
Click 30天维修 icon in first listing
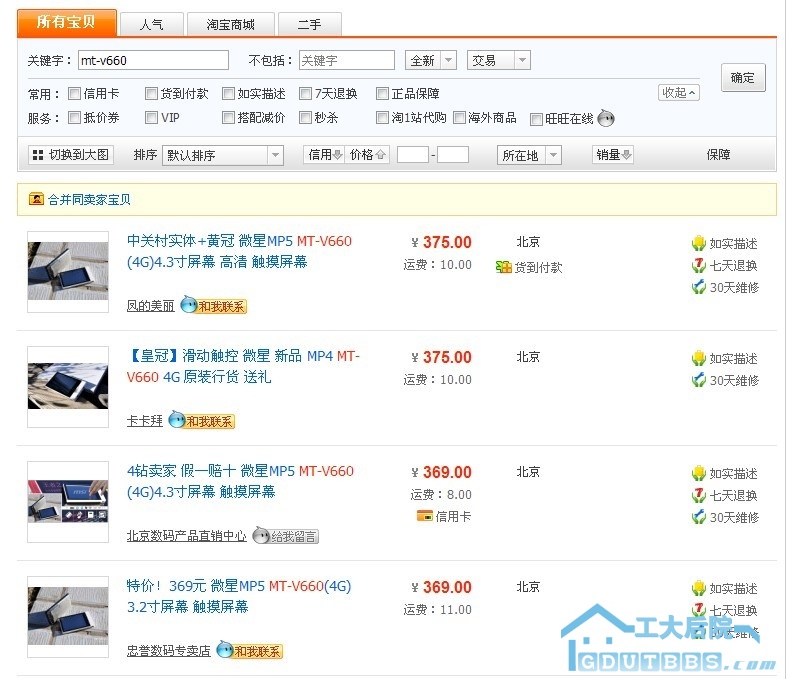tap(698, 288)
